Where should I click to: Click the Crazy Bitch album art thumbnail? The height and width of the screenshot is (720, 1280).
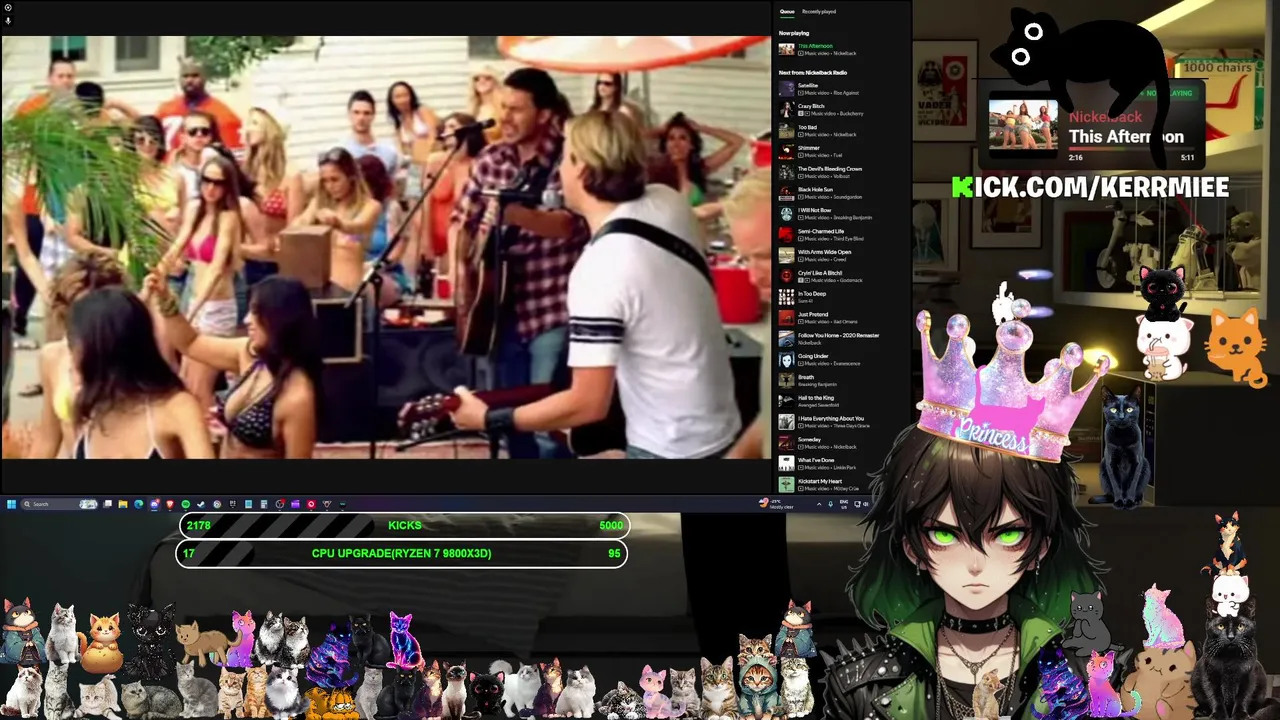tap(786, 110)
